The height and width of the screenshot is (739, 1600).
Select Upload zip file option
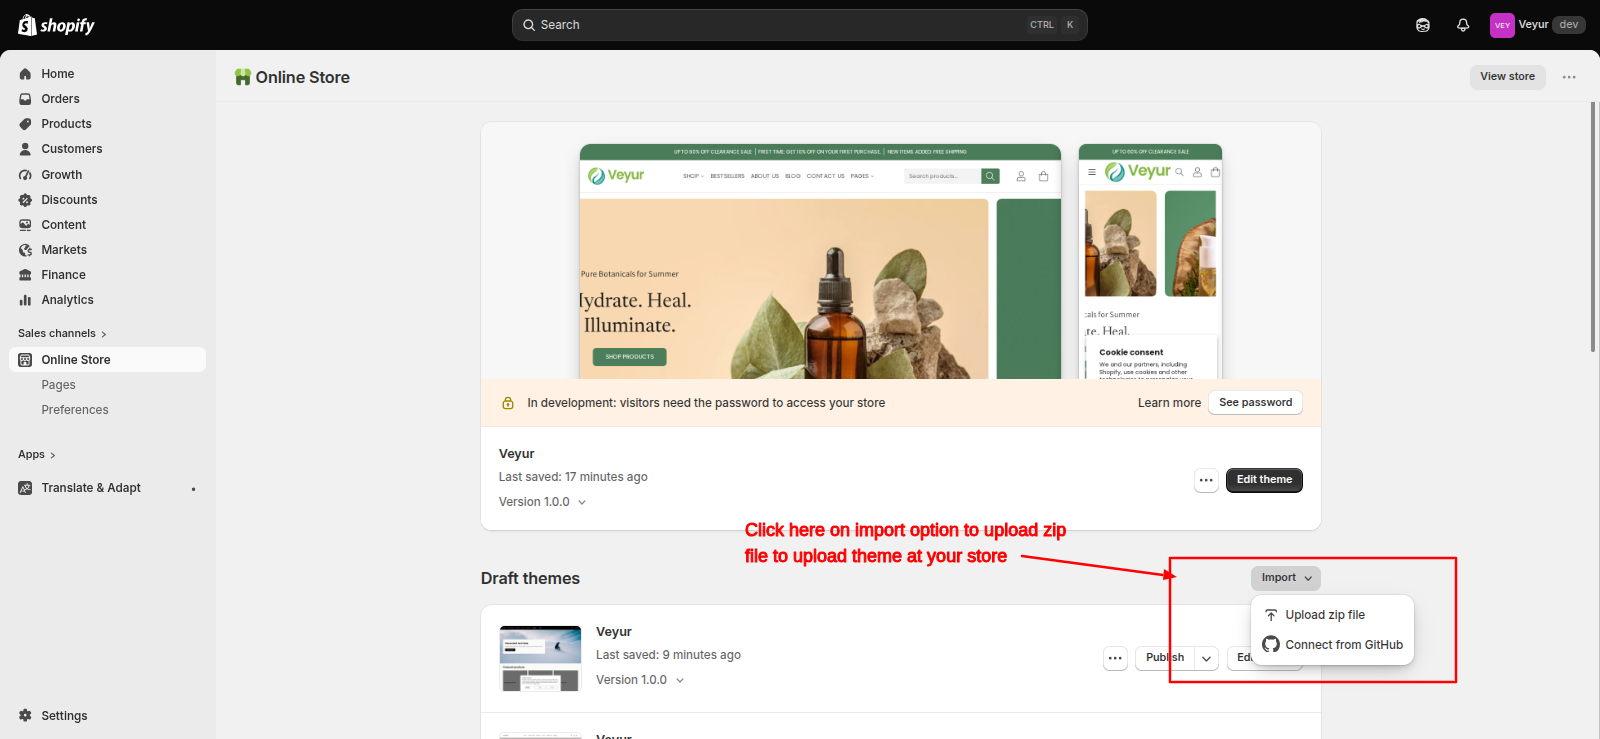pyautogui.click(x=1332, y=615)
